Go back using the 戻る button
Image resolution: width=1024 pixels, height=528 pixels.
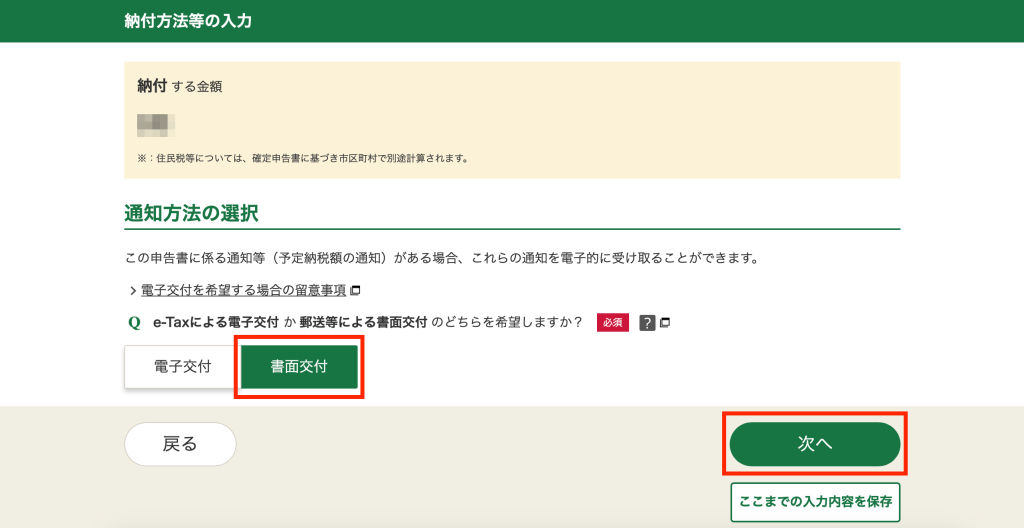click(180, 444)
